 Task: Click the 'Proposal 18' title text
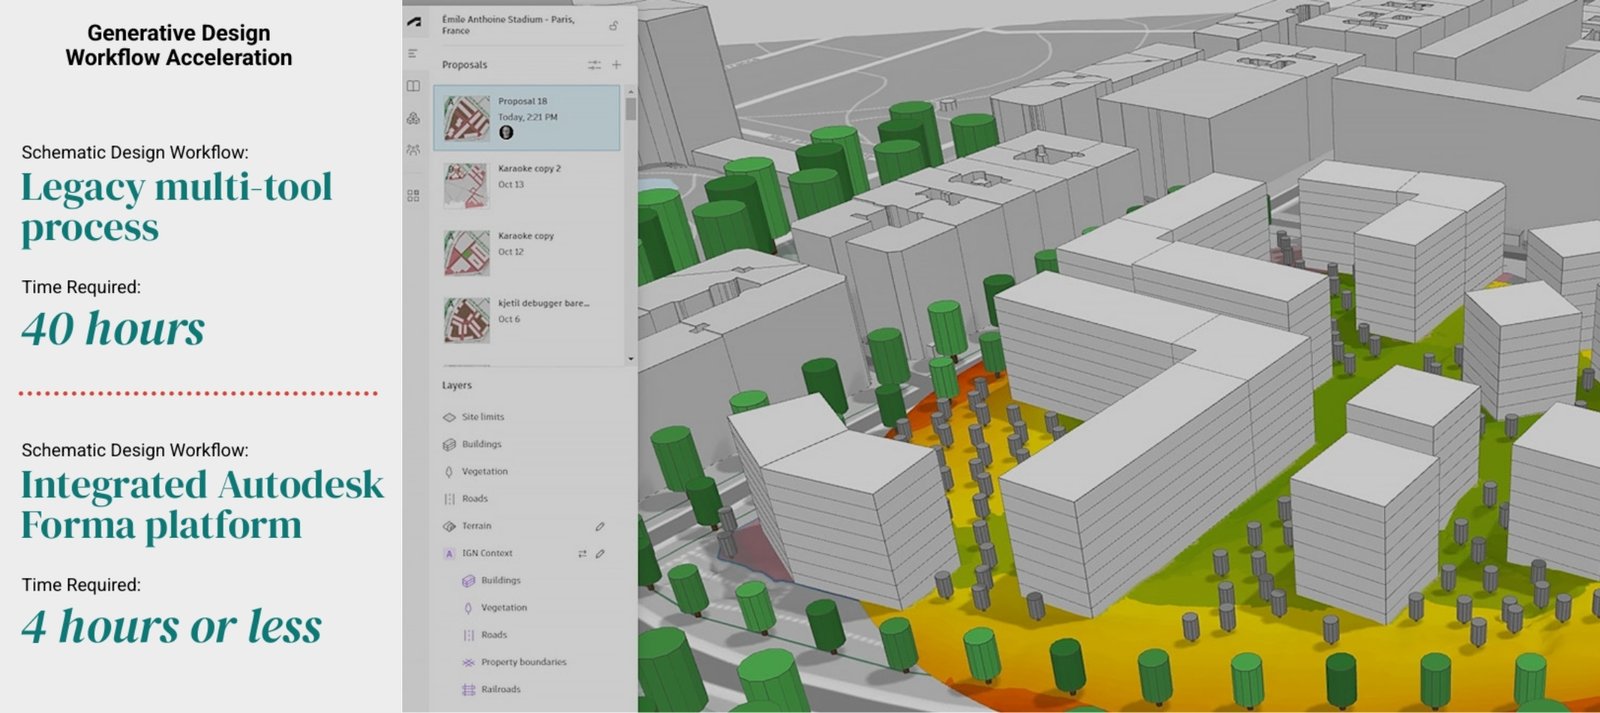pyautogui.click(x=523, y=101)
